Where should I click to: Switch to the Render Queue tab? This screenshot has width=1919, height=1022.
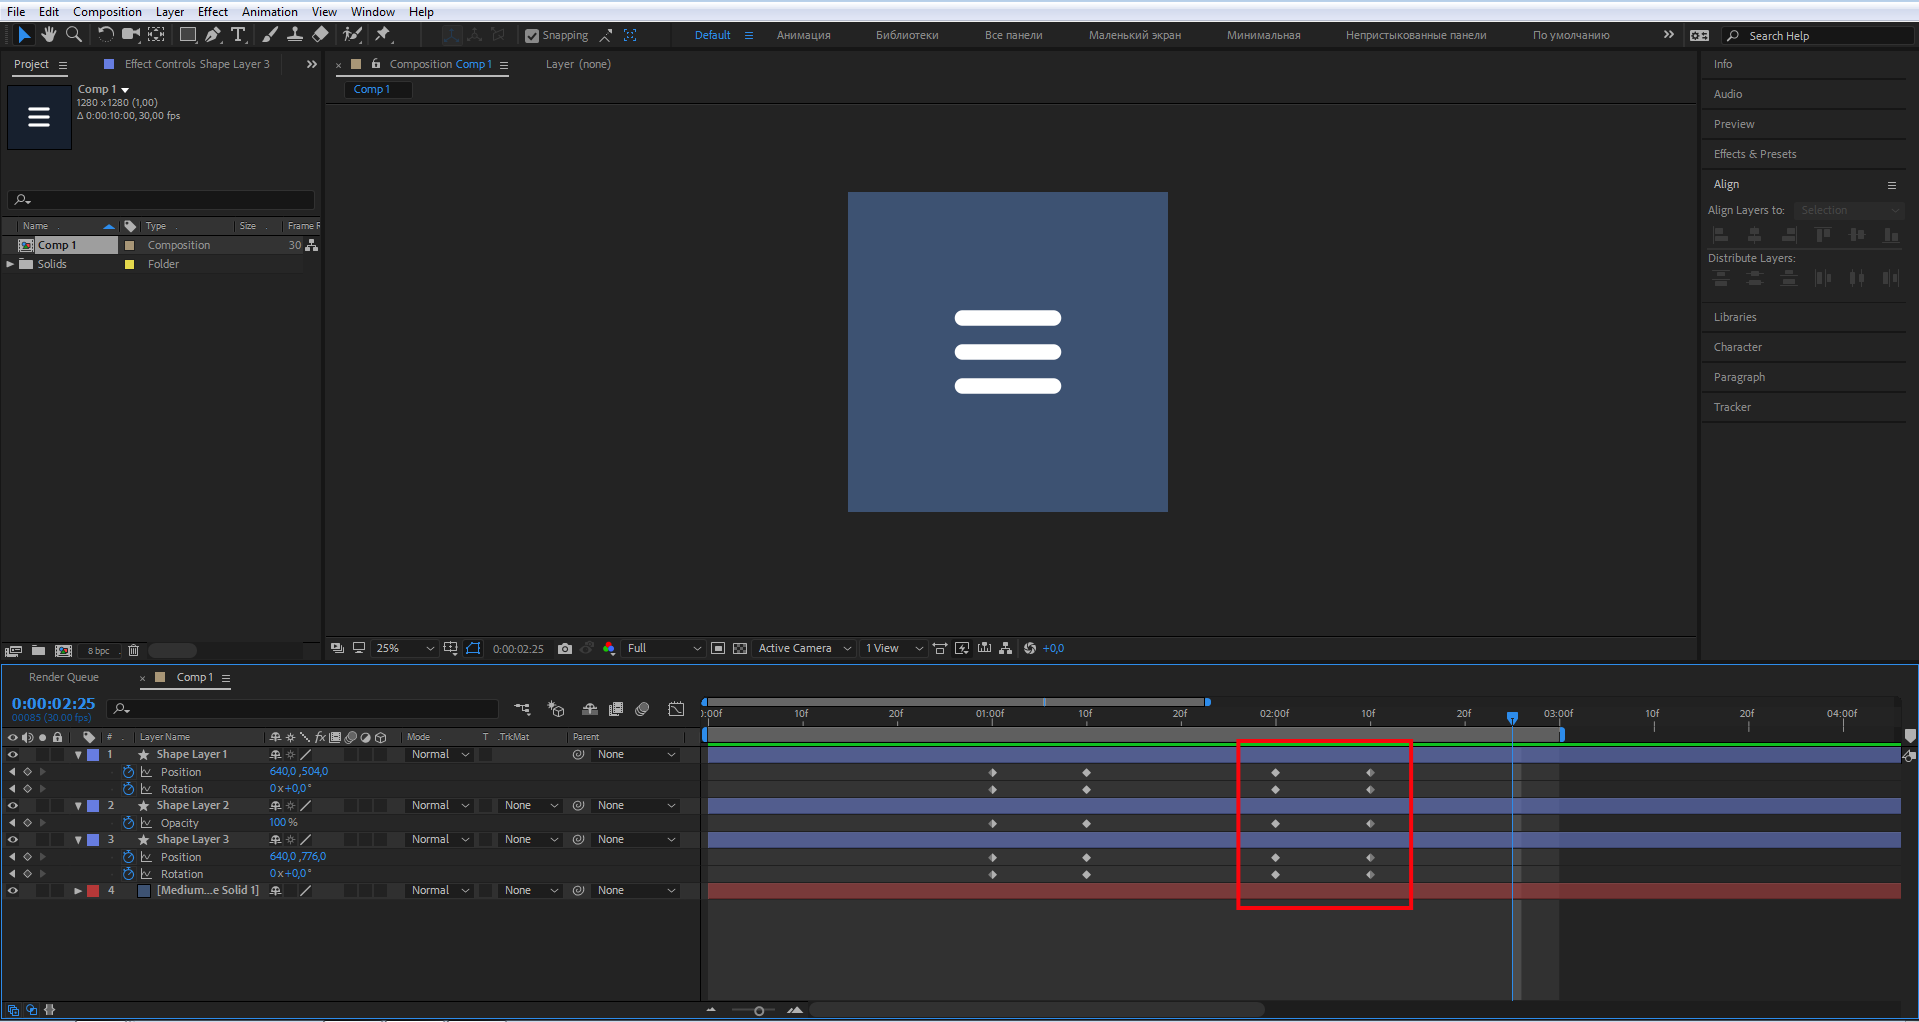point(64,678)
